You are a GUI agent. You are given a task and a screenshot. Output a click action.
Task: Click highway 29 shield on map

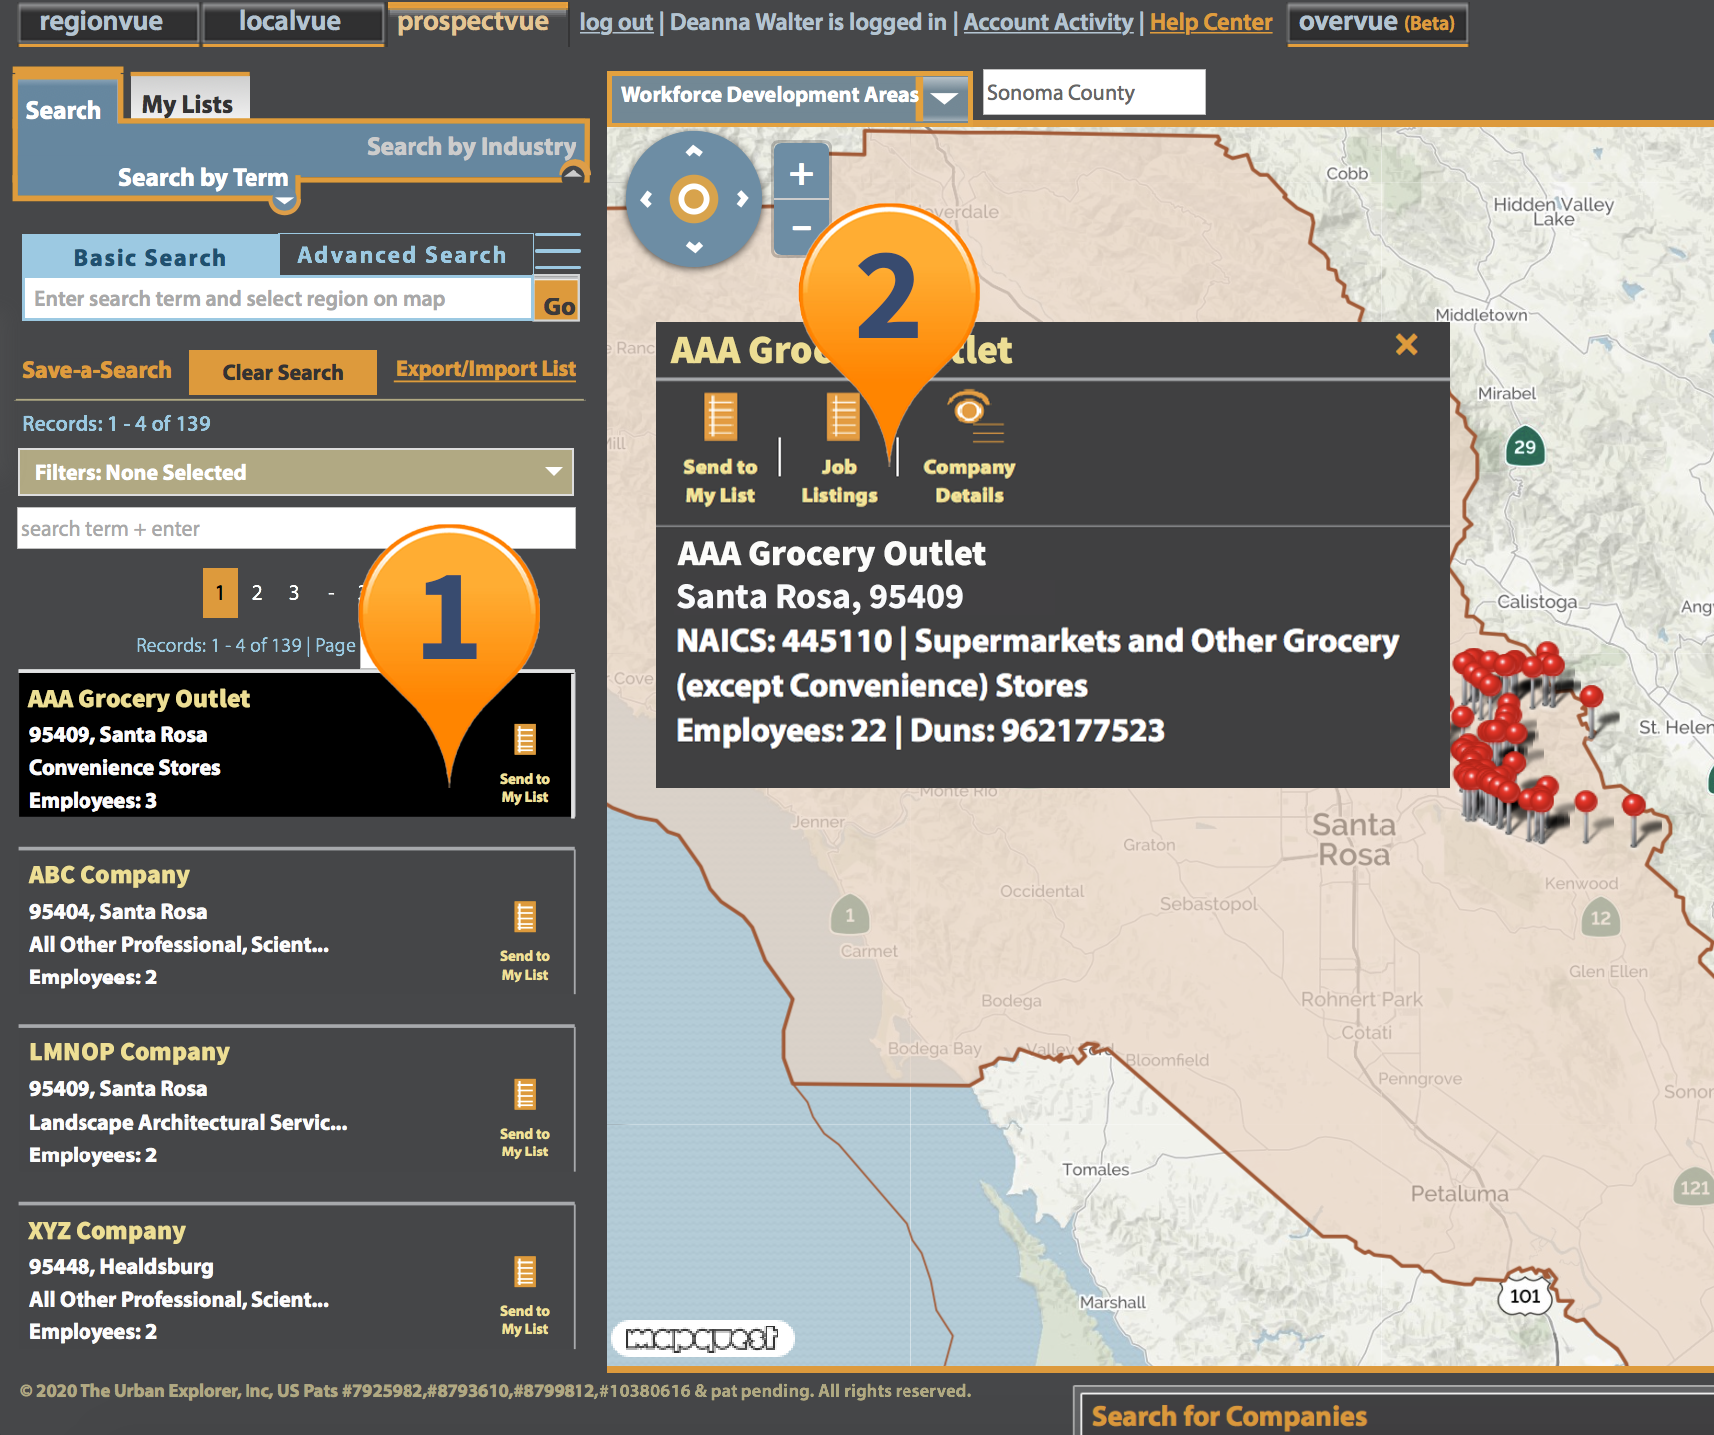(1525, 447)
